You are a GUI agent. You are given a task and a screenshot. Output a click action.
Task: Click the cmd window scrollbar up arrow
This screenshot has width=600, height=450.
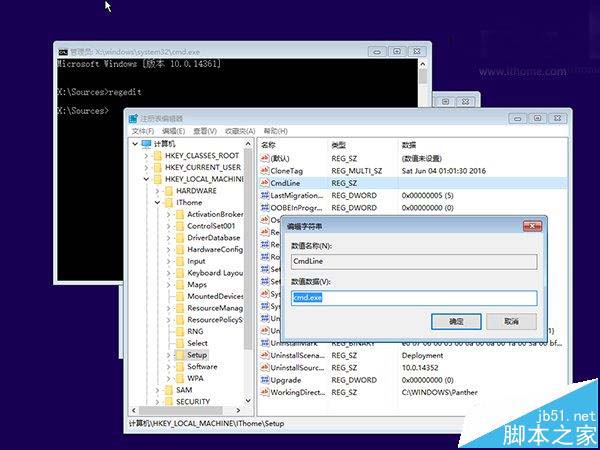(x=422, y=64)
